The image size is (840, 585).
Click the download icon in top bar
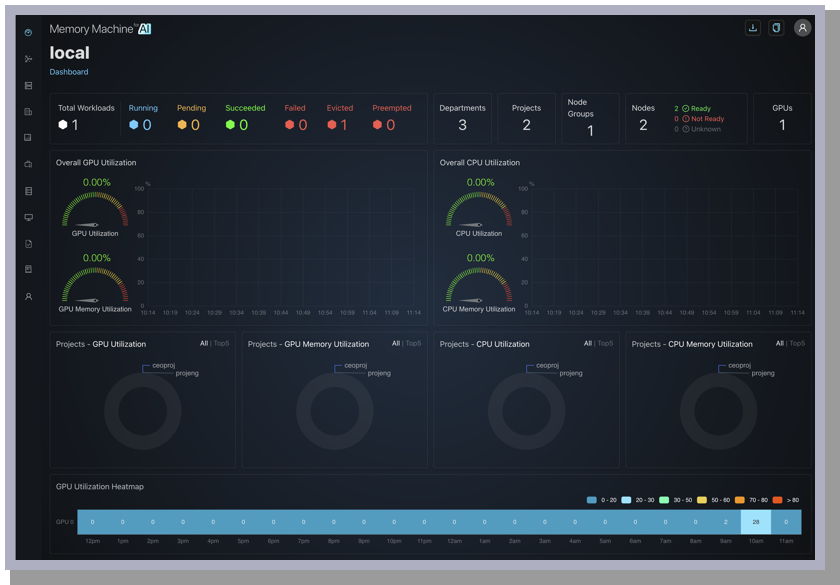click(x=753, y=28)
